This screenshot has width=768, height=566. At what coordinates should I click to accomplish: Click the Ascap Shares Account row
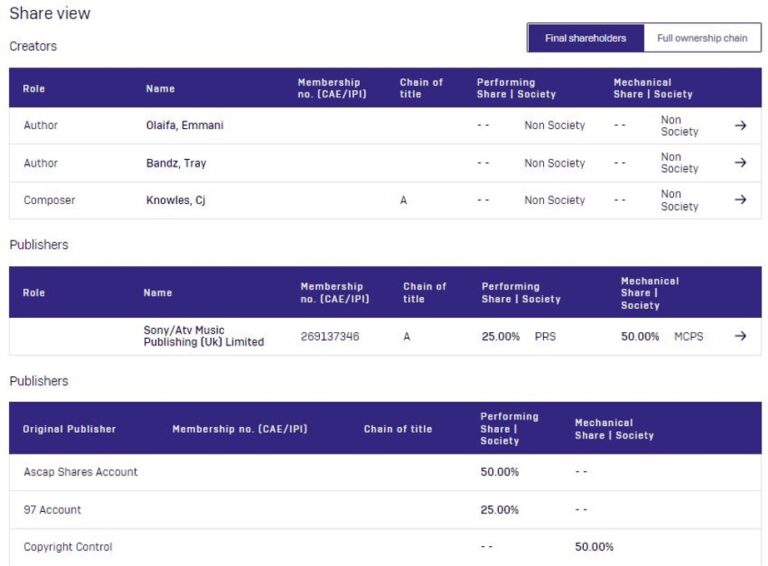click(x=80, y=472)
